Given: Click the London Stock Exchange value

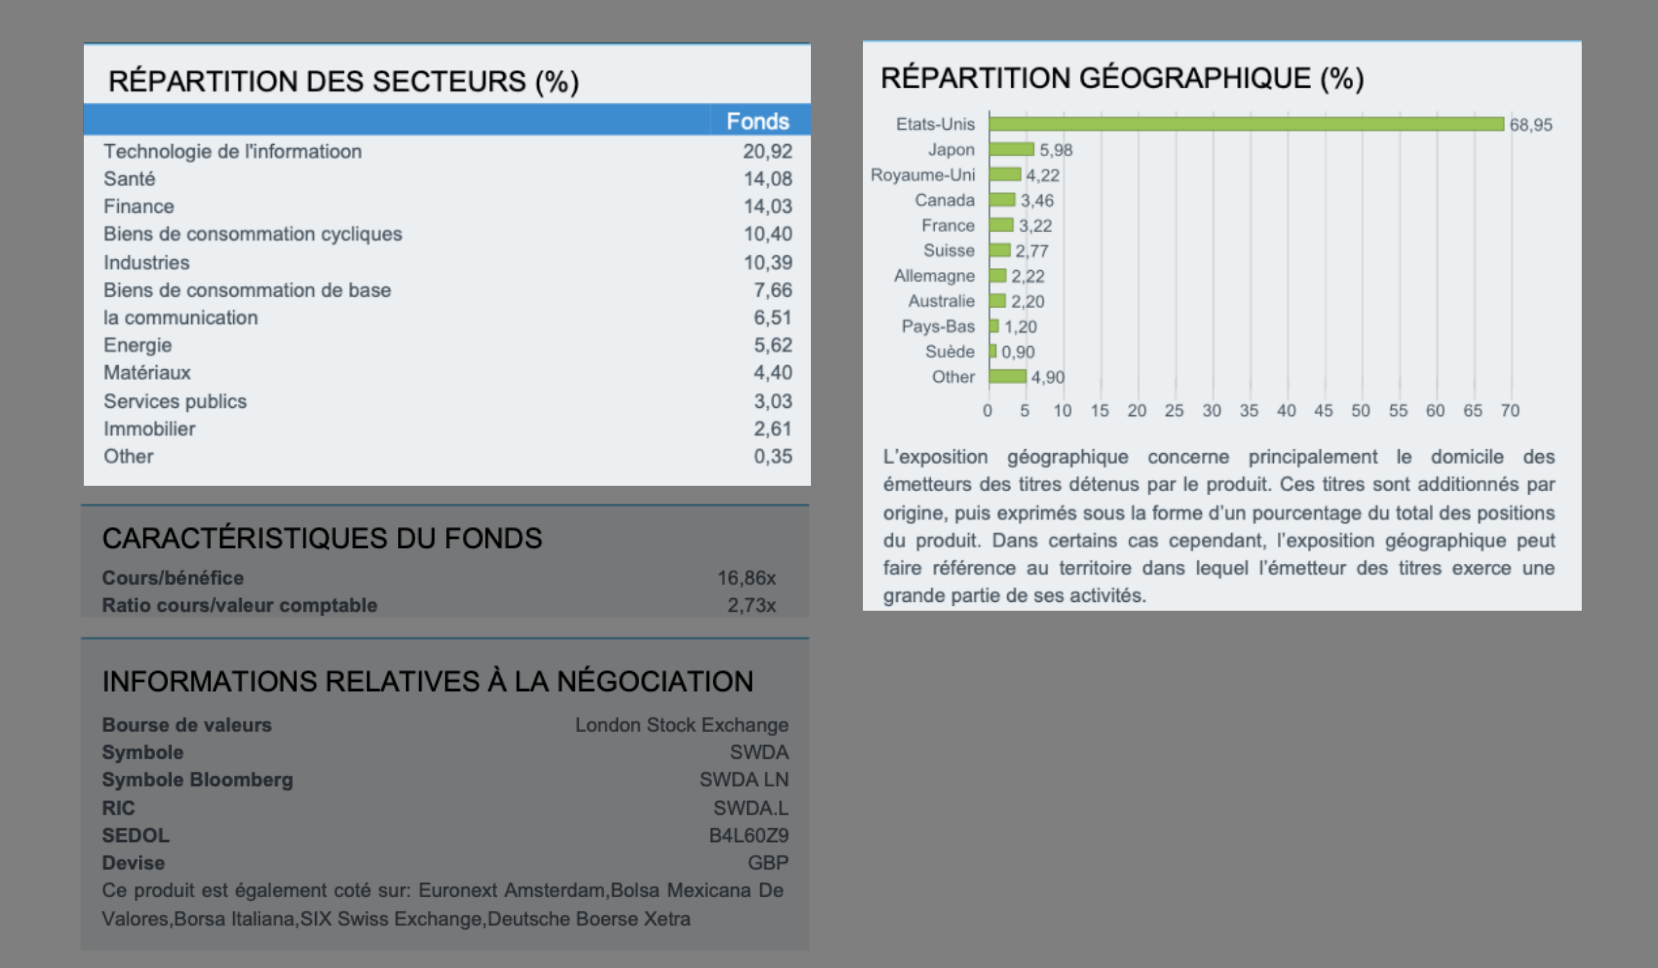Looking at the screenshot, I should coord(682,724).
